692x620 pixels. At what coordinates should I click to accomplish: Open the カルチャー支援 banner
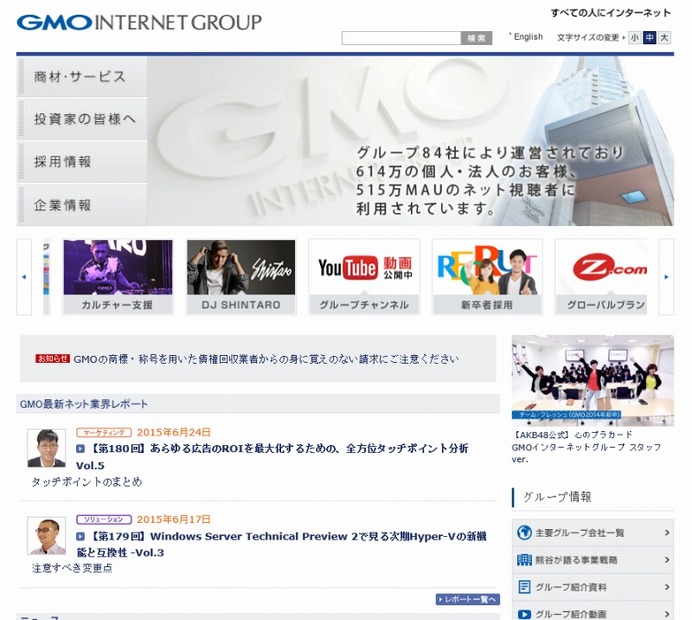point(117,277)
